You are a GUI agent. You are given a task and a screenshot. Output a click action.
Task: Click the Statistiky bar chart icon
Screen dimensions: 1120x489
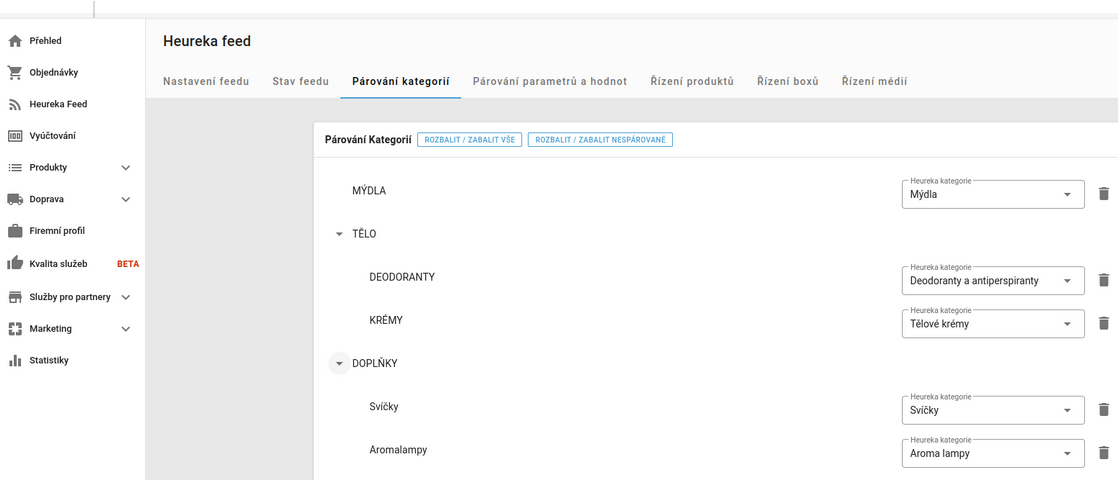click(15, 361)
